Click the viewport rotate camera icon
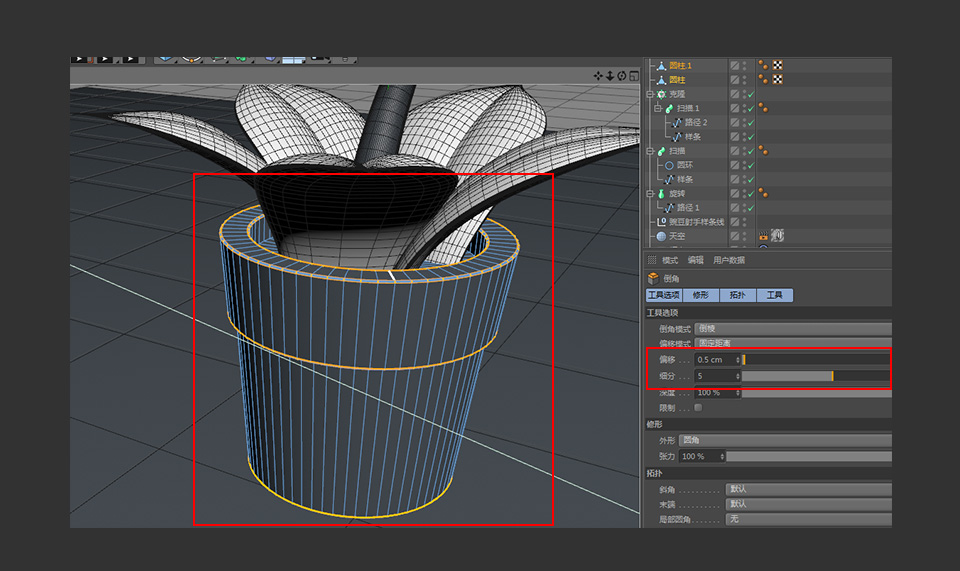 (621, 76)
